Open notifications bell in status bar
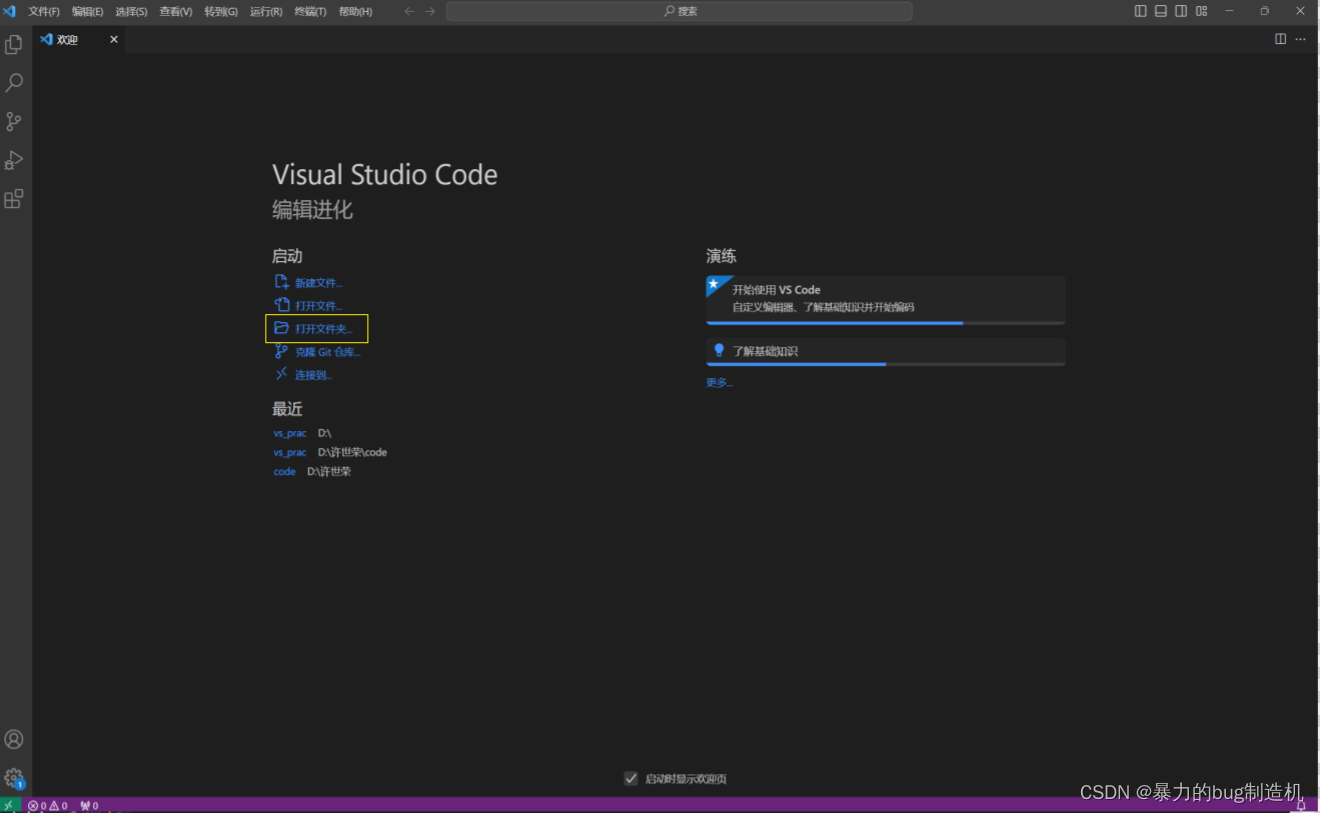1320x813 pixels. 1301,805
